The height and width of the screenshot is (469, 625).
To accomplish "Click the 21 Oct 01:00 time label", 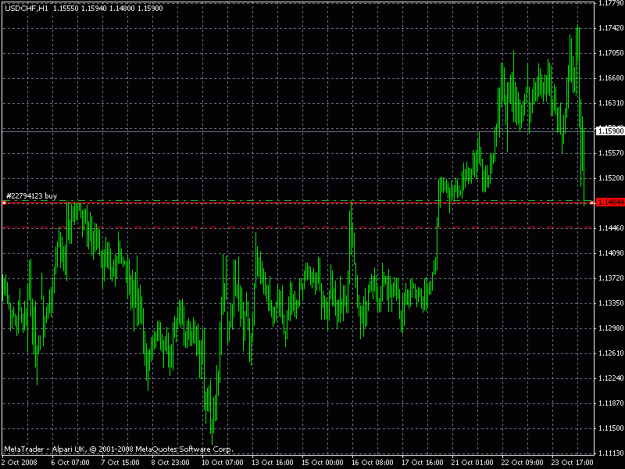I will 472,463.
